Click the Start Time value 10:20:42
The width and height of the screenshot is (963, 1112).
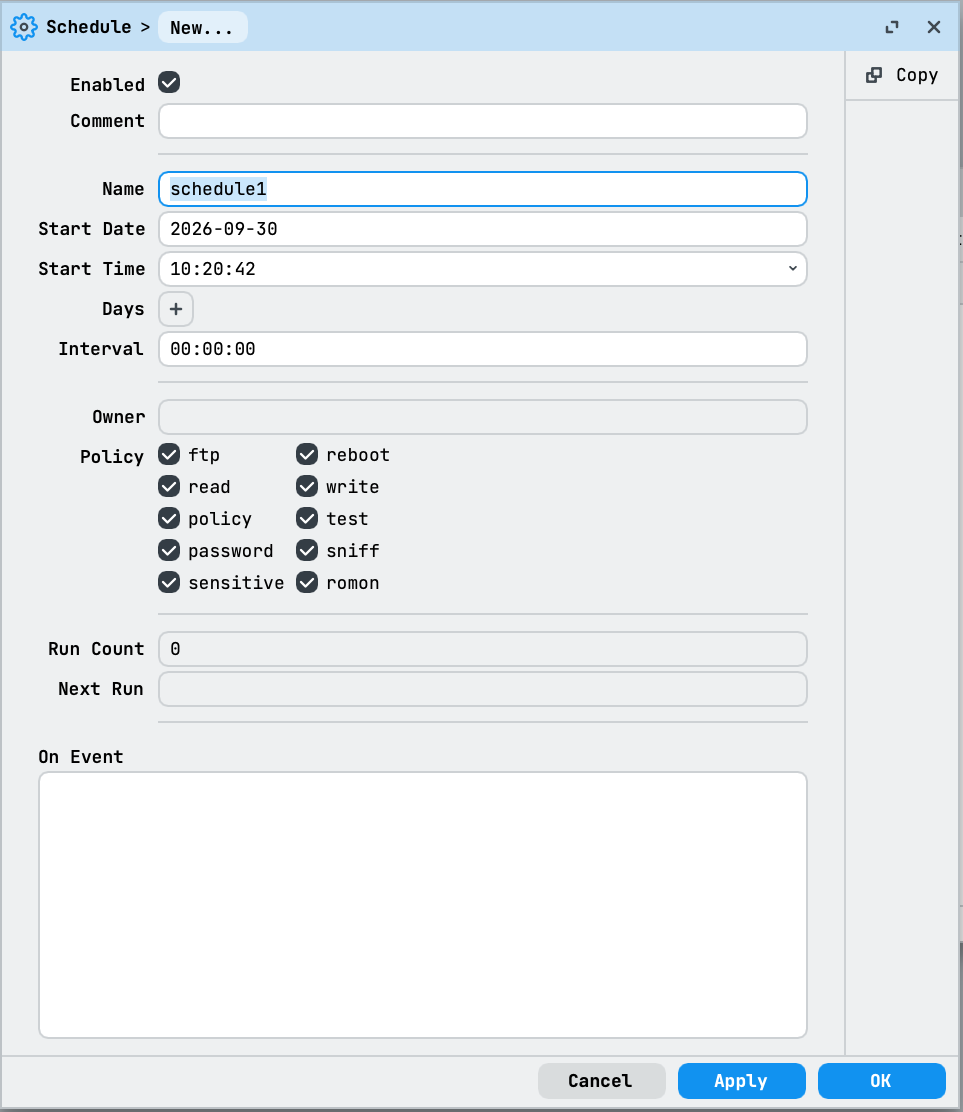coord(213,269)
